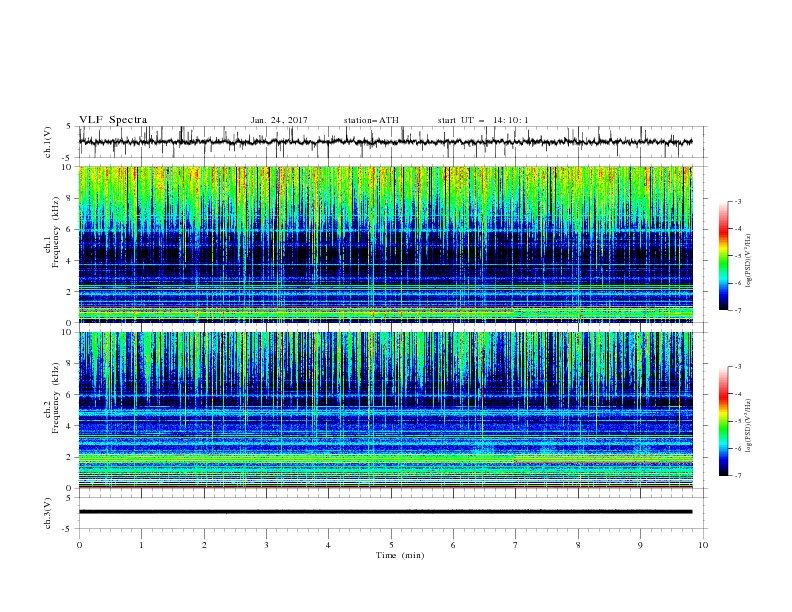Click the "7" tick on the time axis
The height and width of the screenshot is (612, 792).
(x=516, y=545)
